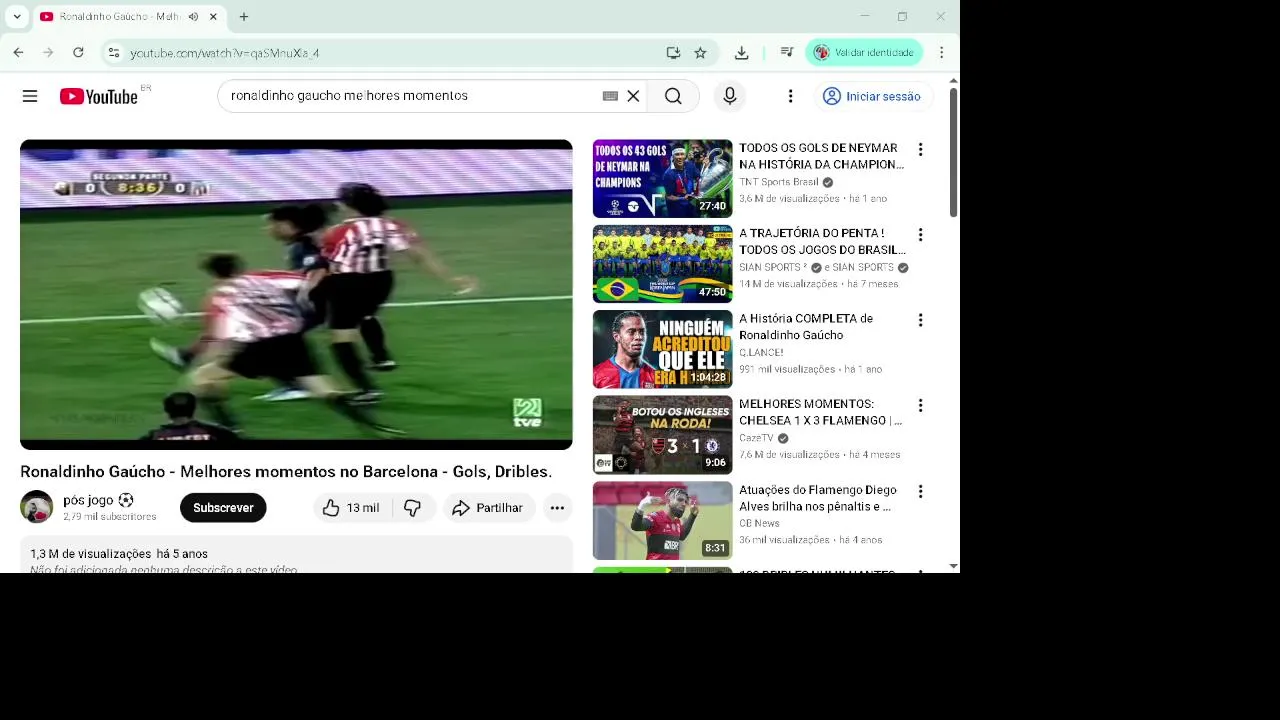View site information icon in address bar
Image resolution: width=1280 pixels, height=720 pixels.
(x=114, y=53)
